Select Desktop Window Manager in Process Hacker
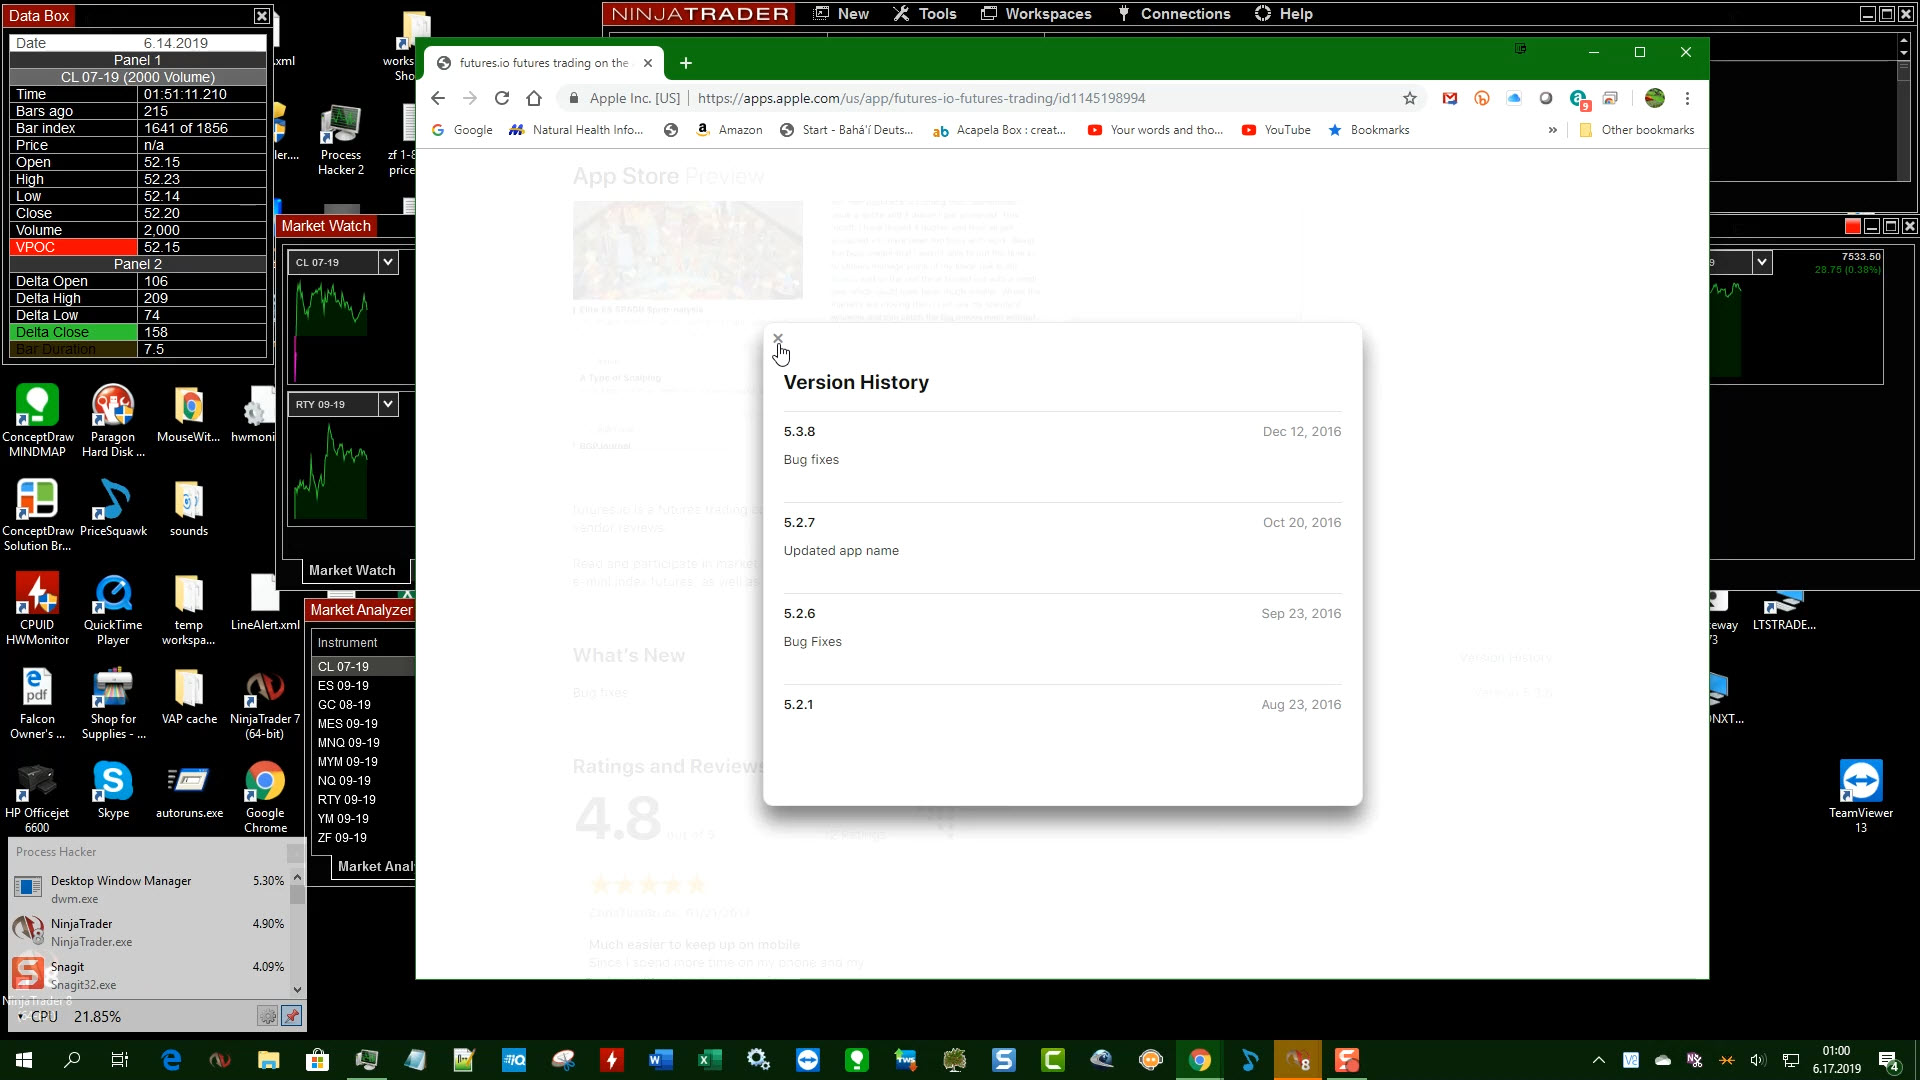1920x1080 pixels. [150, 889]
